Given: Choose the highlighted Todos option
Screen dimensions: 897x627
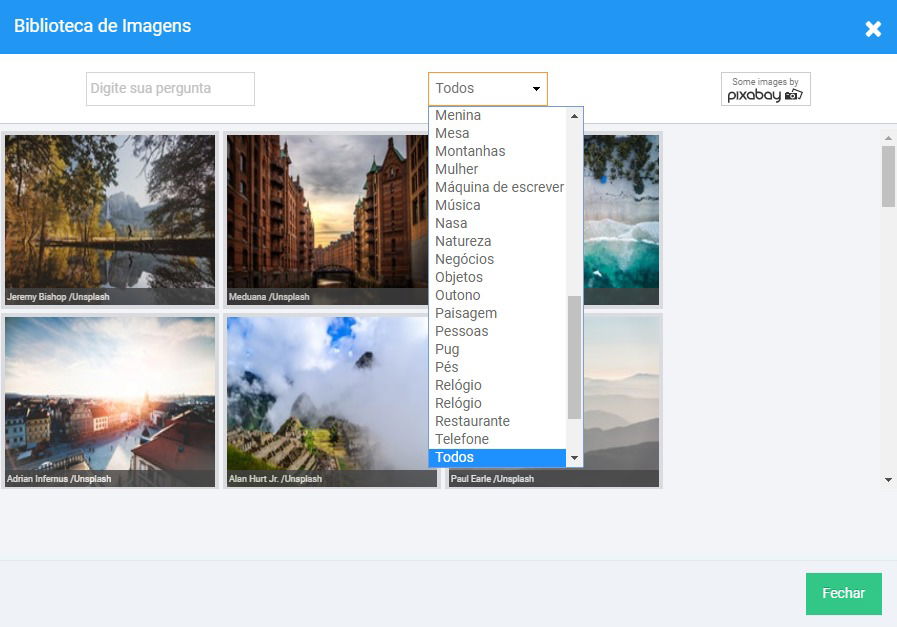Looking at the screenshot, I should (x=497, y=458).
